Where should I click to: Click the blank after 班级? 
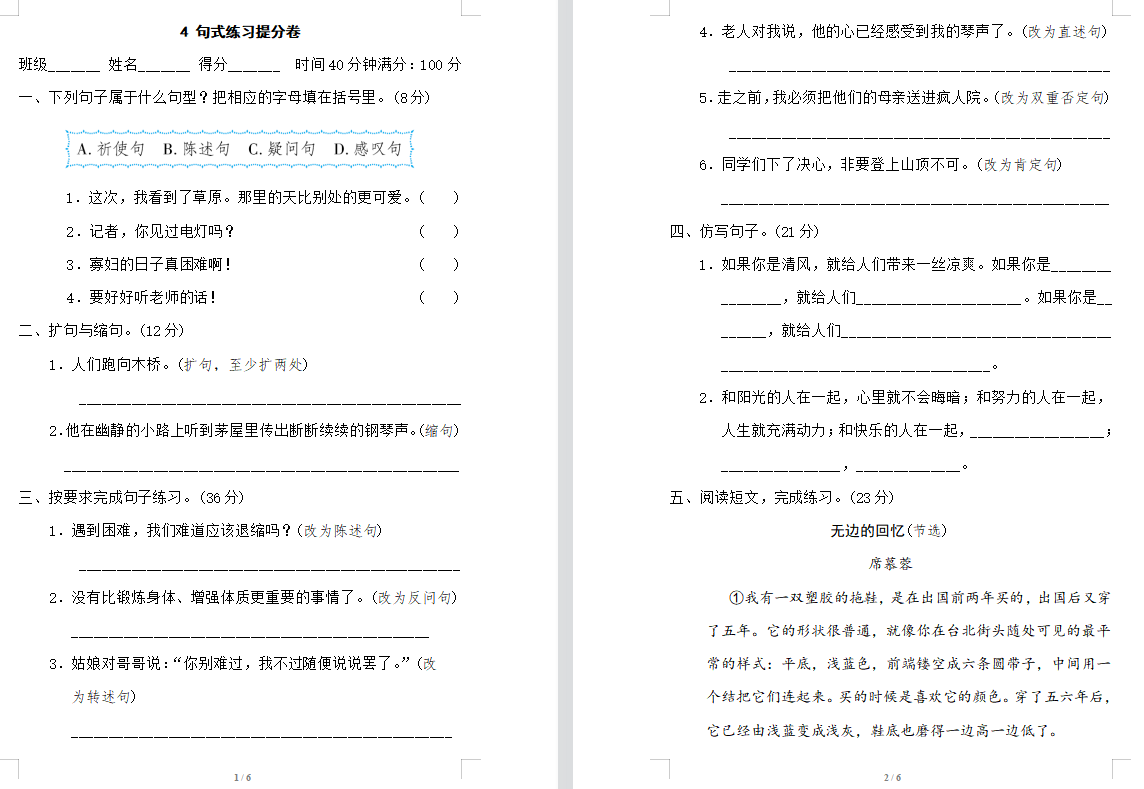click(x=74, y=66)
